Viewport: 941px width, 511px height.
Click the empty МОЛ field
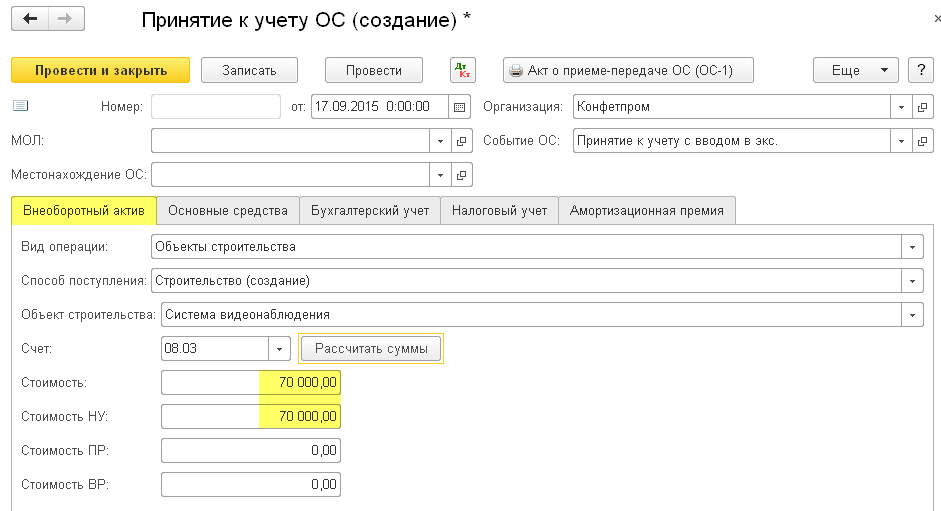290,141
